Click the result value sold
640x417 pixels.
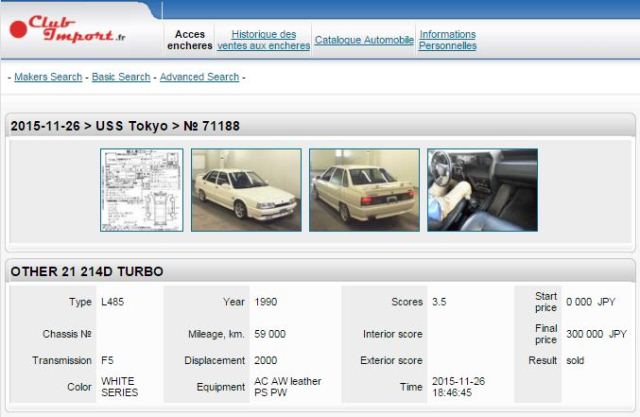click(574, 360)
